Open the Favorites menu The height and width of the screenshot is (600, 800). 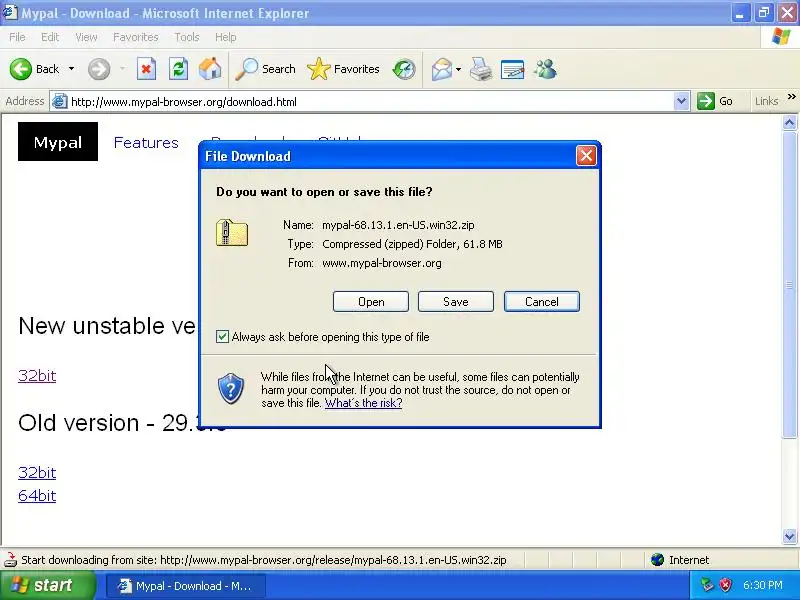click(136, 37)
